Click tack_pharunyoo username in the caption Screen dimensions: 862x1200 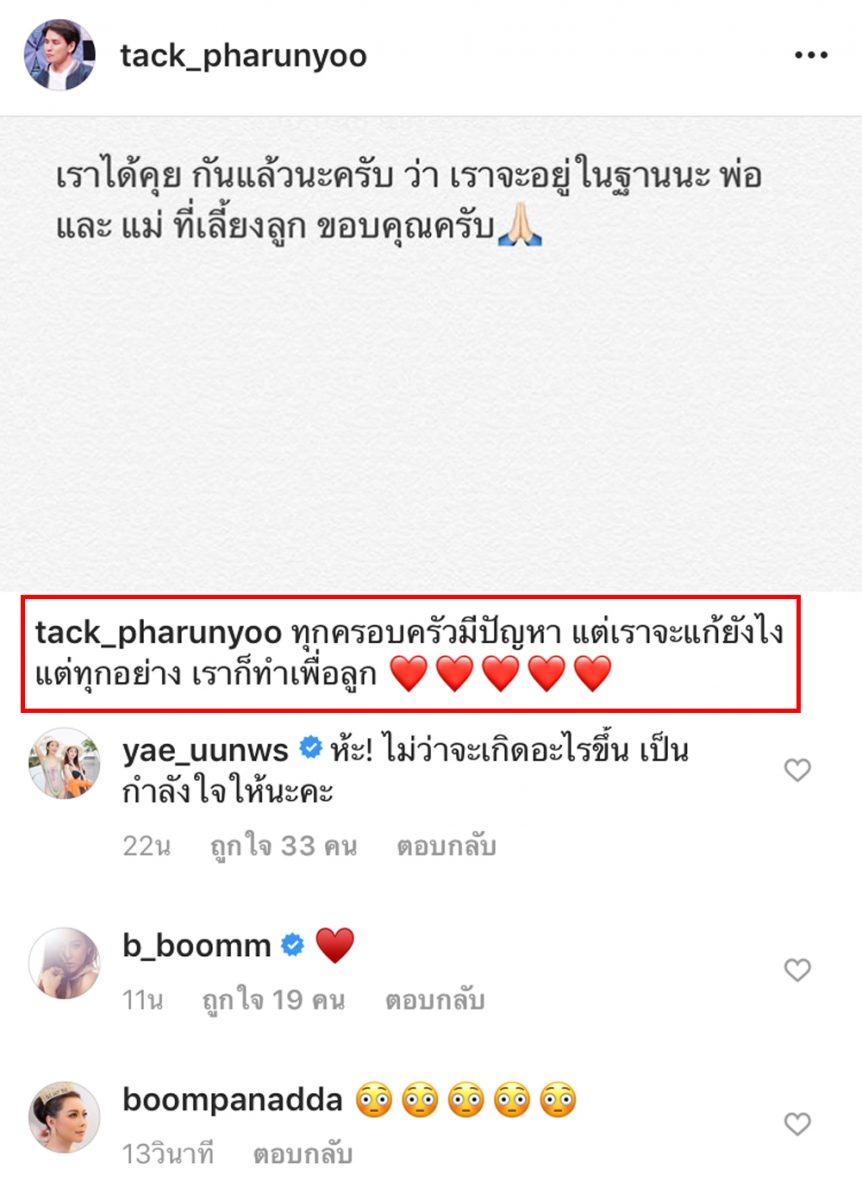click(x=158, y=634)
